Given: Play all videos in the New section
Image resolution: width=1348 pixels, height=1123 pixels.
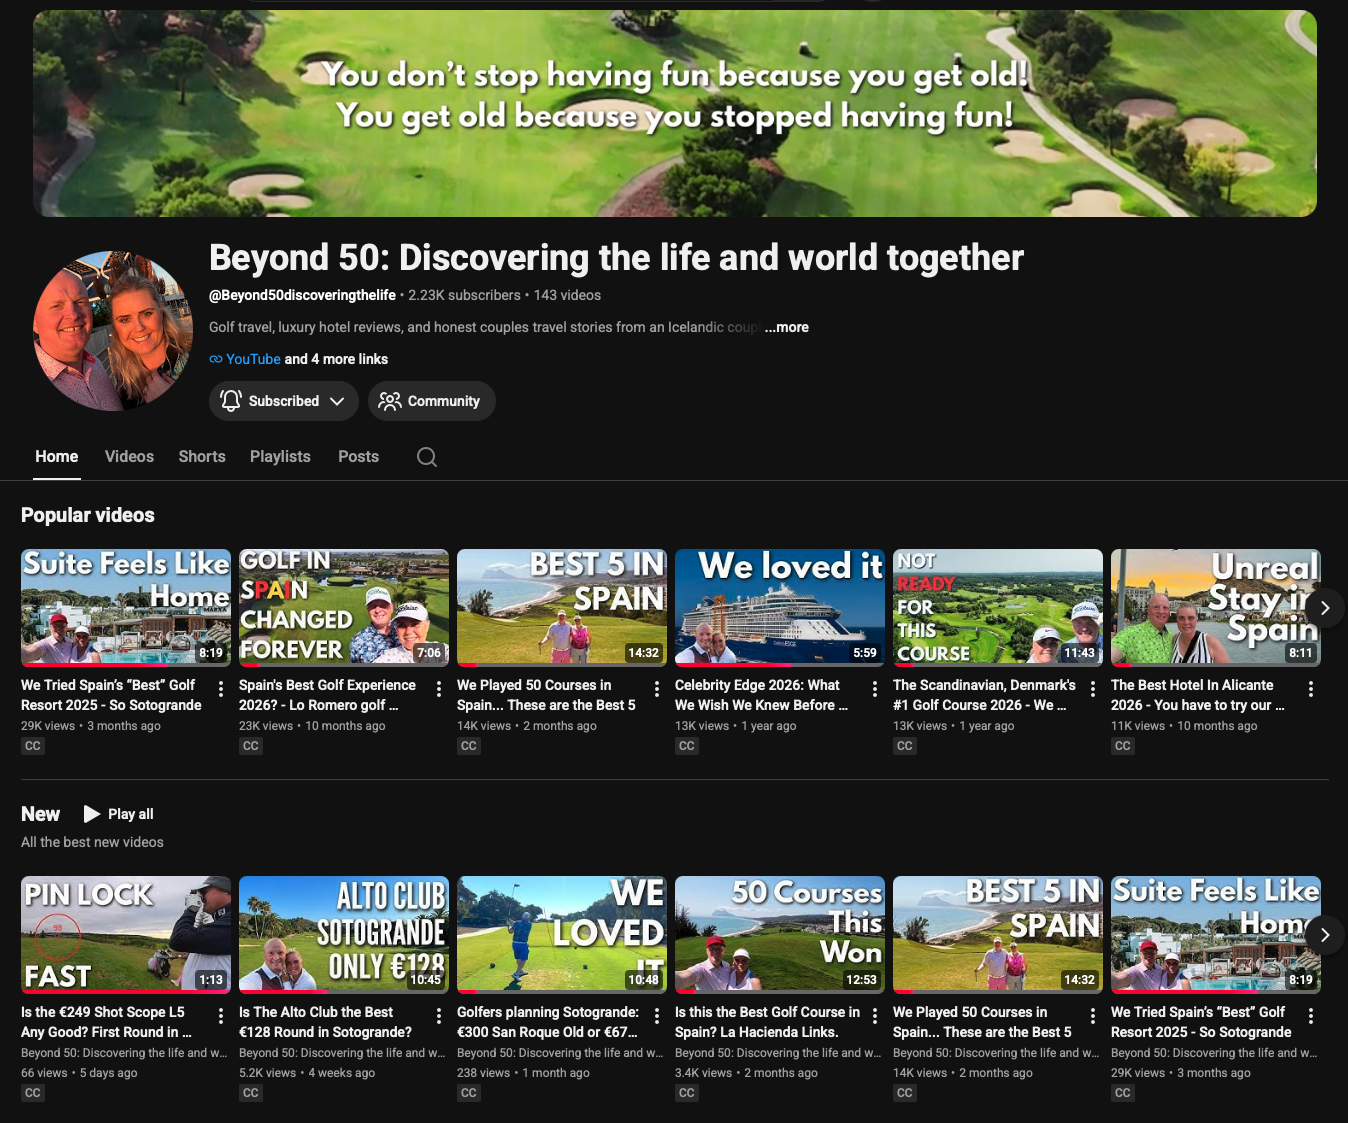Looking at the screenshot, I should [118, 814].
